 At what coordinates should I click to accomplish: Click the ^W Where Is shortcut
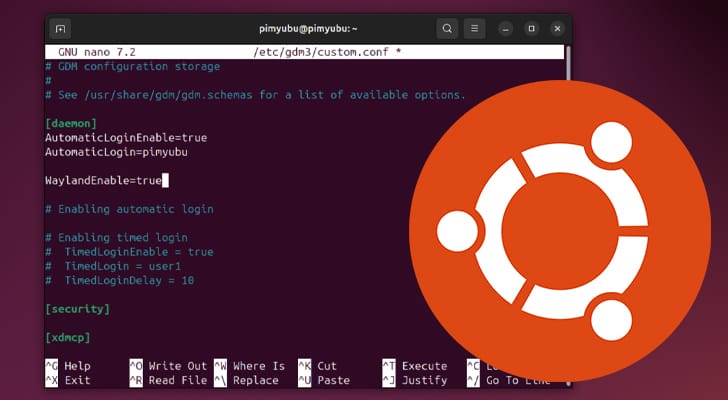click(x=249, y=366)
